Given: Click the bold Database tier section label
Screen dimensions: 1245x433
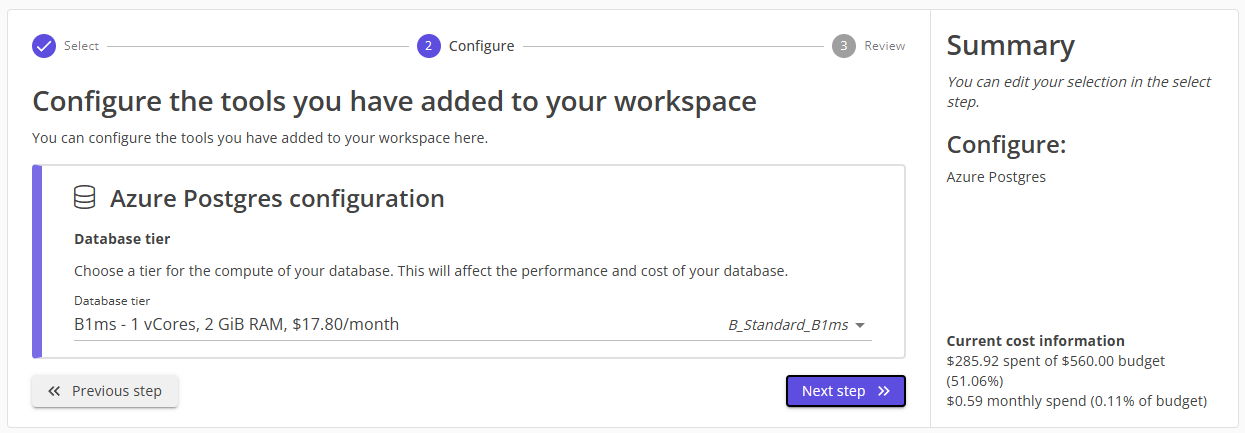Looking at the screenshot, I should tap(122, 239).
